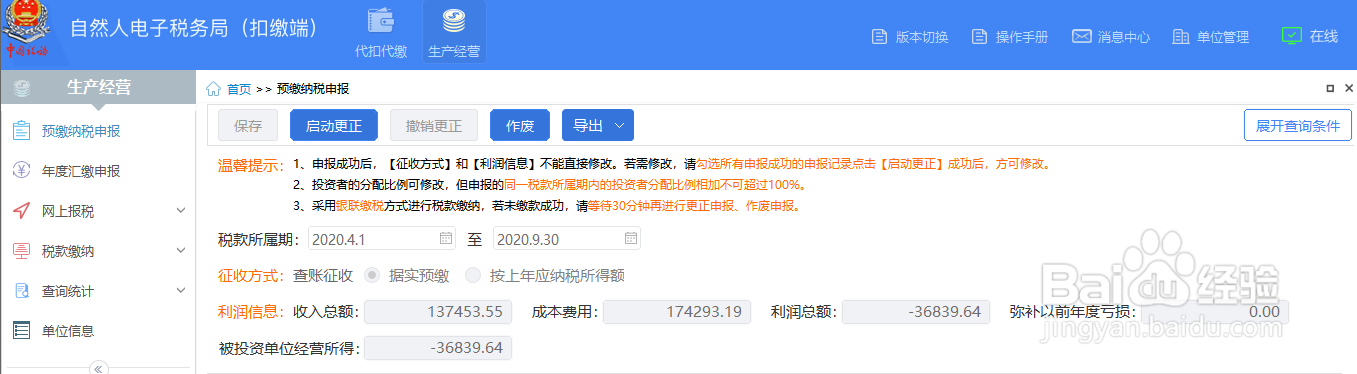Click the 单位信息 list icon
This screenshot has width=1357, height=374.
pyautogui.click(x=21, y=330)
